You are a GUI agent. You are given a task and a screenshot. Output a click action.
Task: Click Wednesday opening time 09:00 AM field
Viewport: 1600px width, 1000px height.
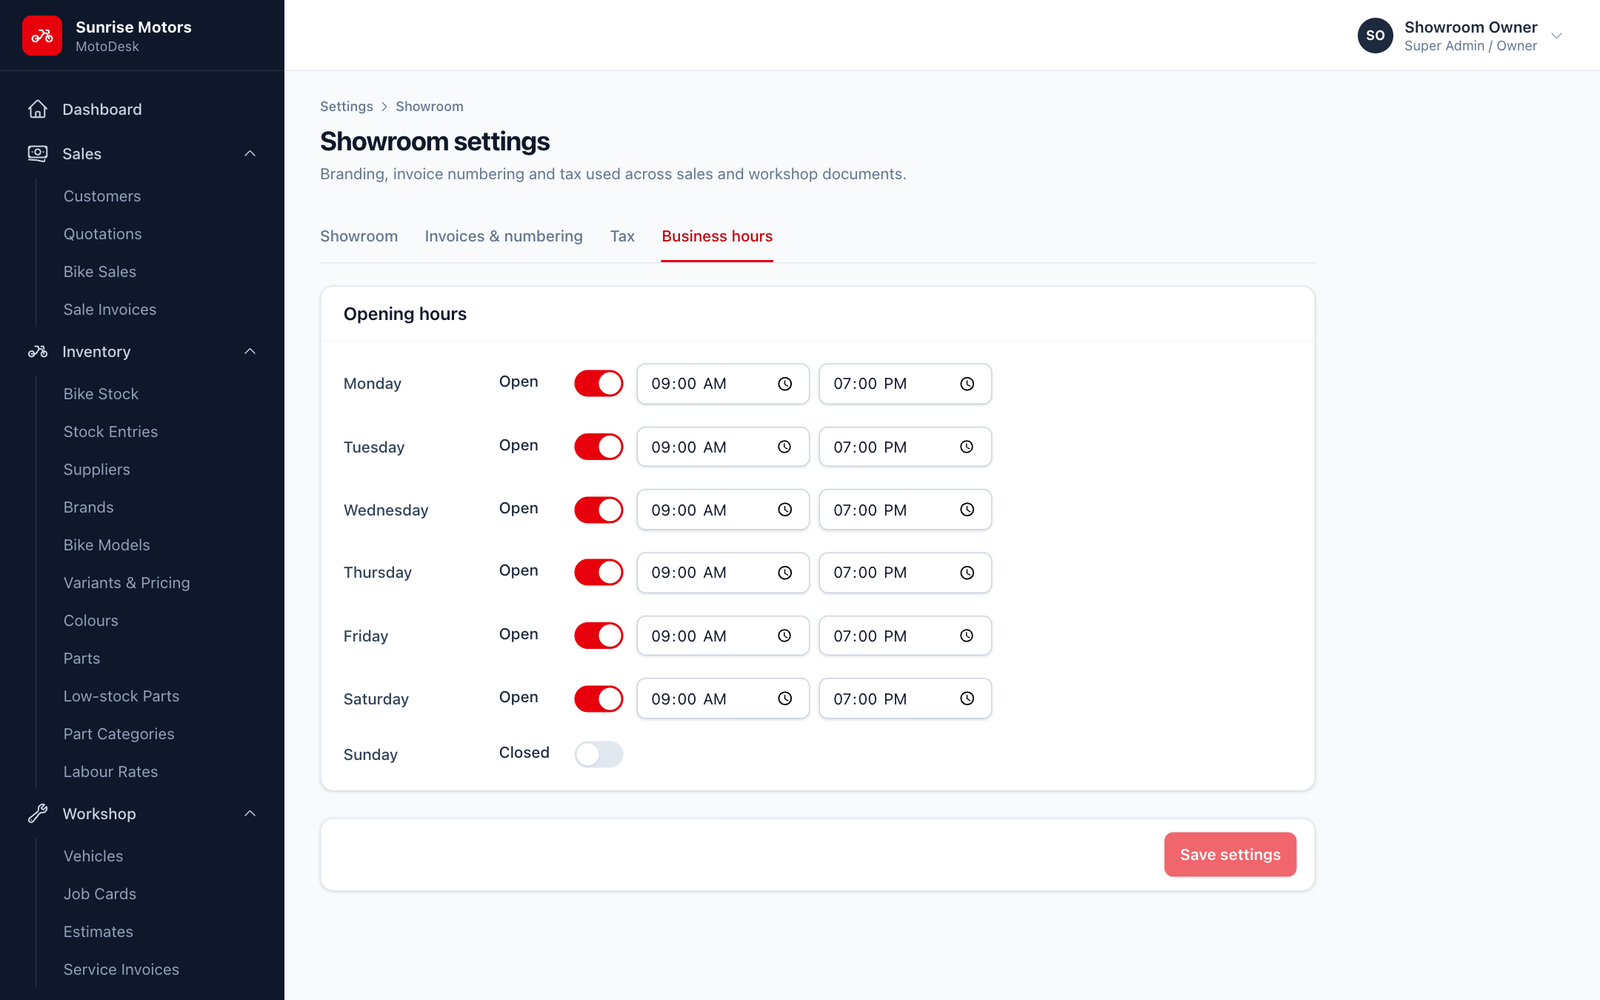point(723,510)
